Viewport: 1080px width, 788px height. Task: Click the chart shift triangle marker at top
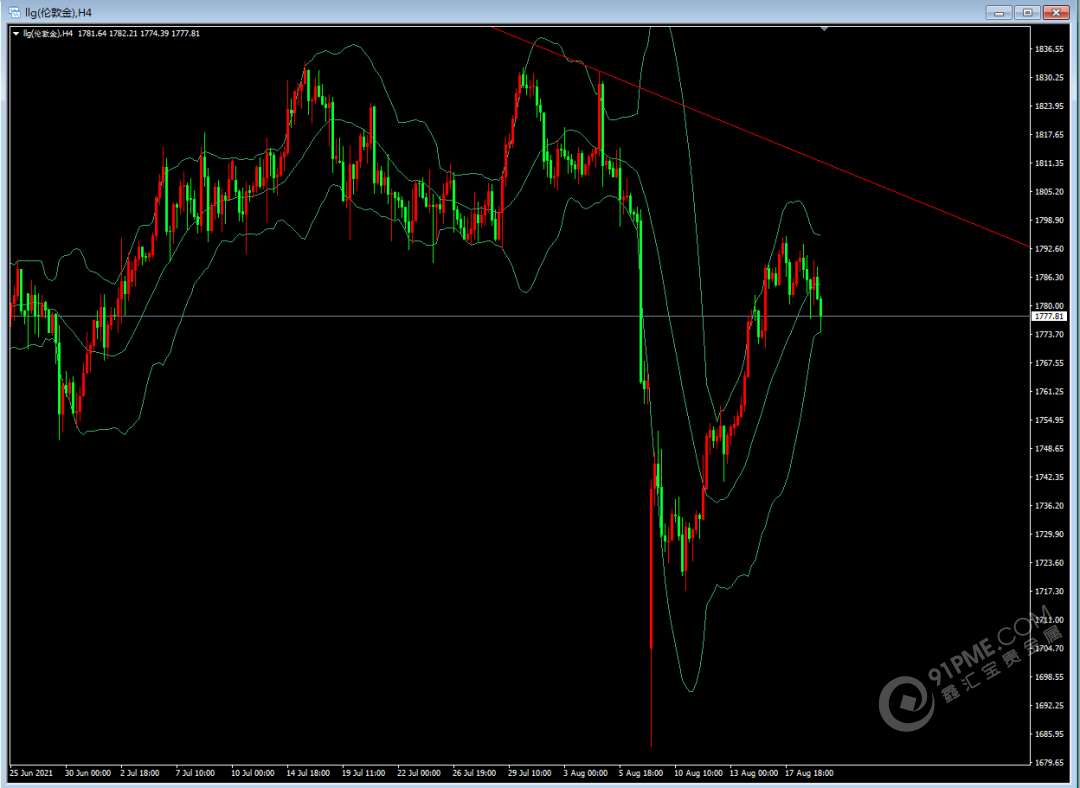[824, 30]
